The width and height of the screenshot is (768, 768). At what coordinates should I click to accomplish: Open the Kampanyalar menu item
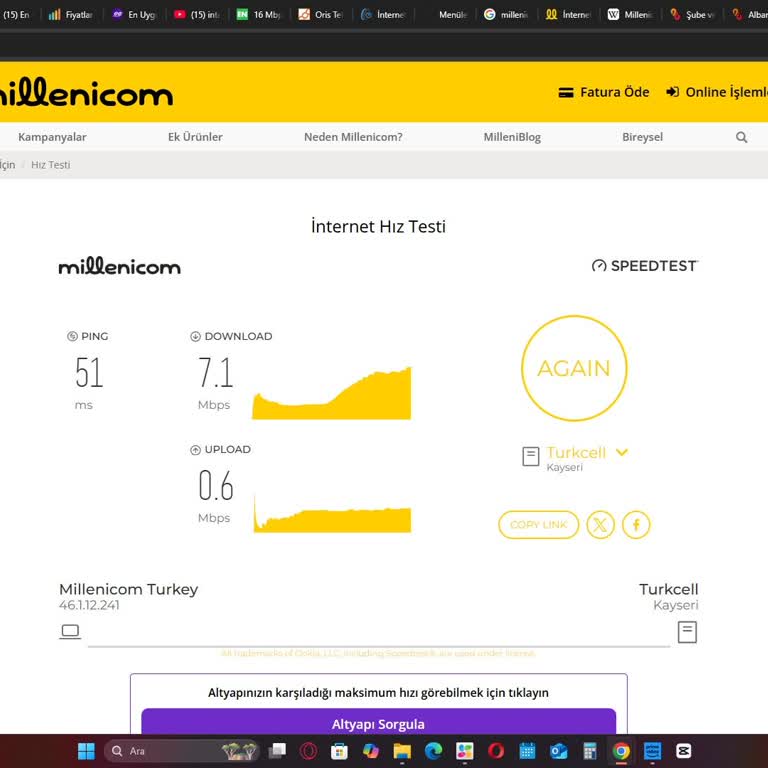(x=52, y=137)
